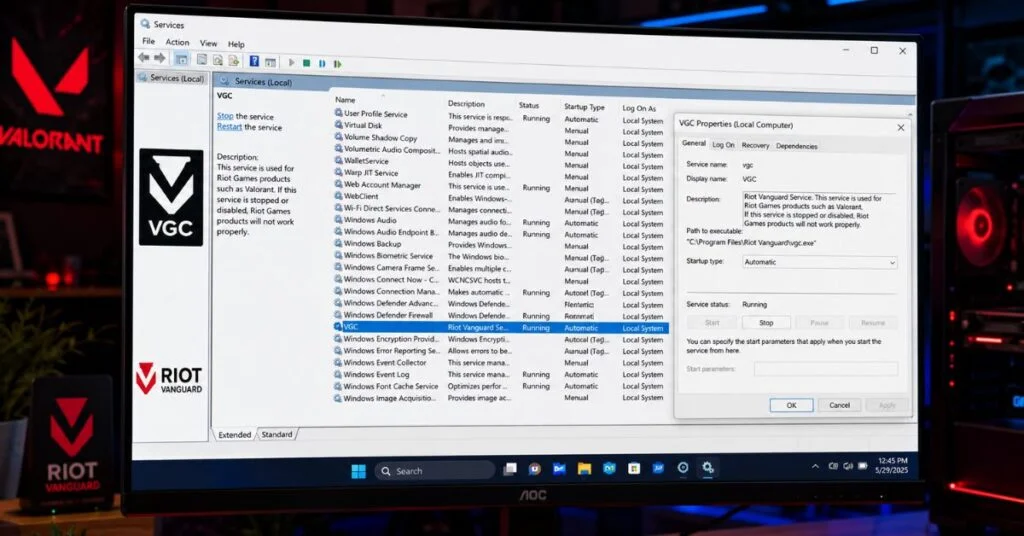Click the gear icon beside VGC service row
This screenshot has height=536, width=1024.
pyautogui.click(x=338, y=326)
